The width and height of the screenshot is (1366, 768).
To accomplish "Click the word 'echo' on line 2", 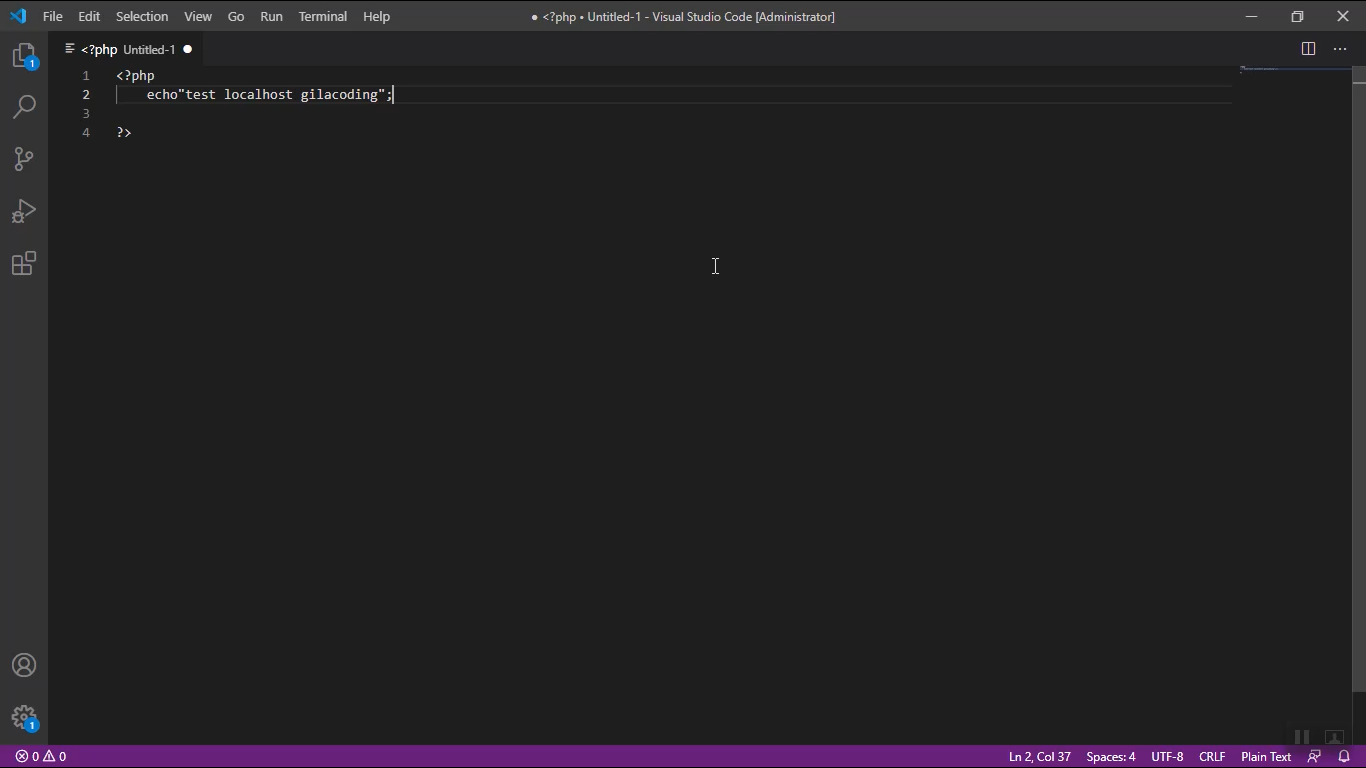I will [x=162, y=95].
